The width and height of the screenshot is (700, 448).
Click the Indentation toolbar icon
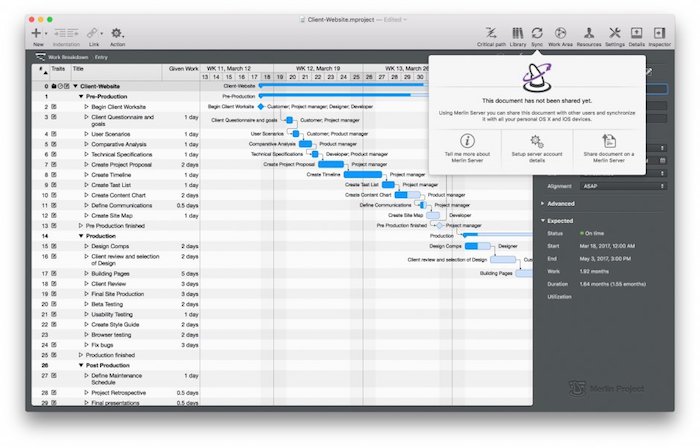click(66, 33)
